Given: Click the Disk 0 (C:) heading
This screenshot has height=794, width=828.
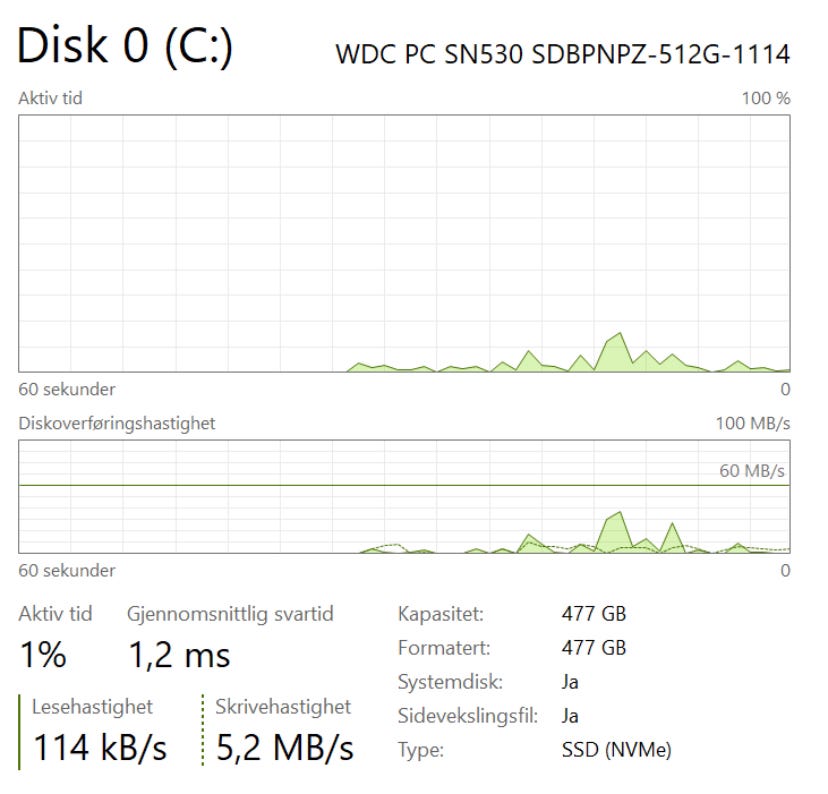Looking at the screenshot, I should [125, 47].
